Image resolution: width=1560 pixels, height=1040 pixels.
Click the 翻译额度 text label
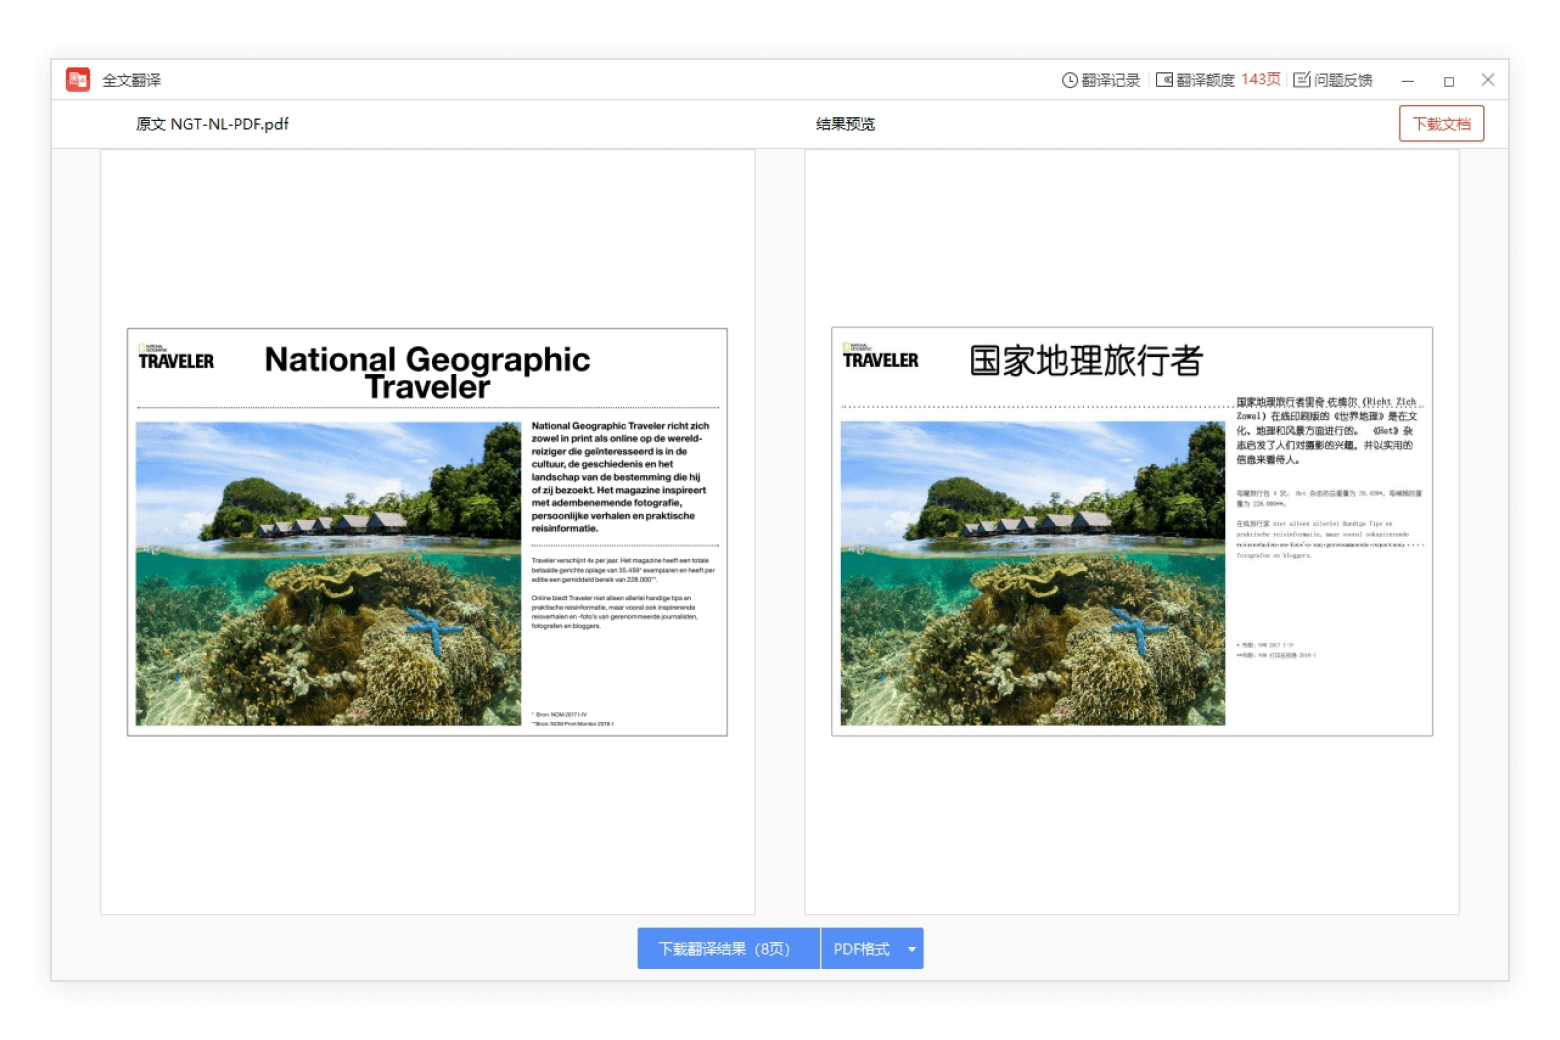(1205, 80)
